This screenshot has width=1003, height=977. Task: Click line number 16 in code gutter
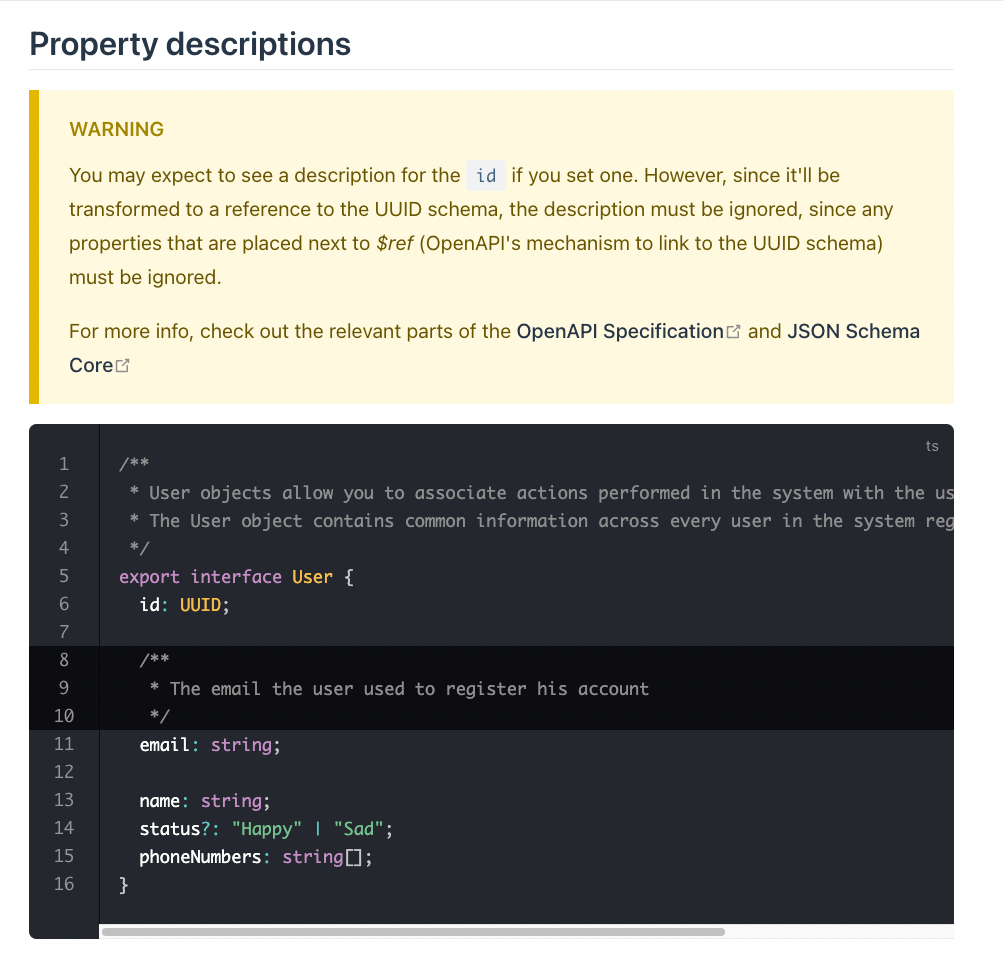[64, 884]
